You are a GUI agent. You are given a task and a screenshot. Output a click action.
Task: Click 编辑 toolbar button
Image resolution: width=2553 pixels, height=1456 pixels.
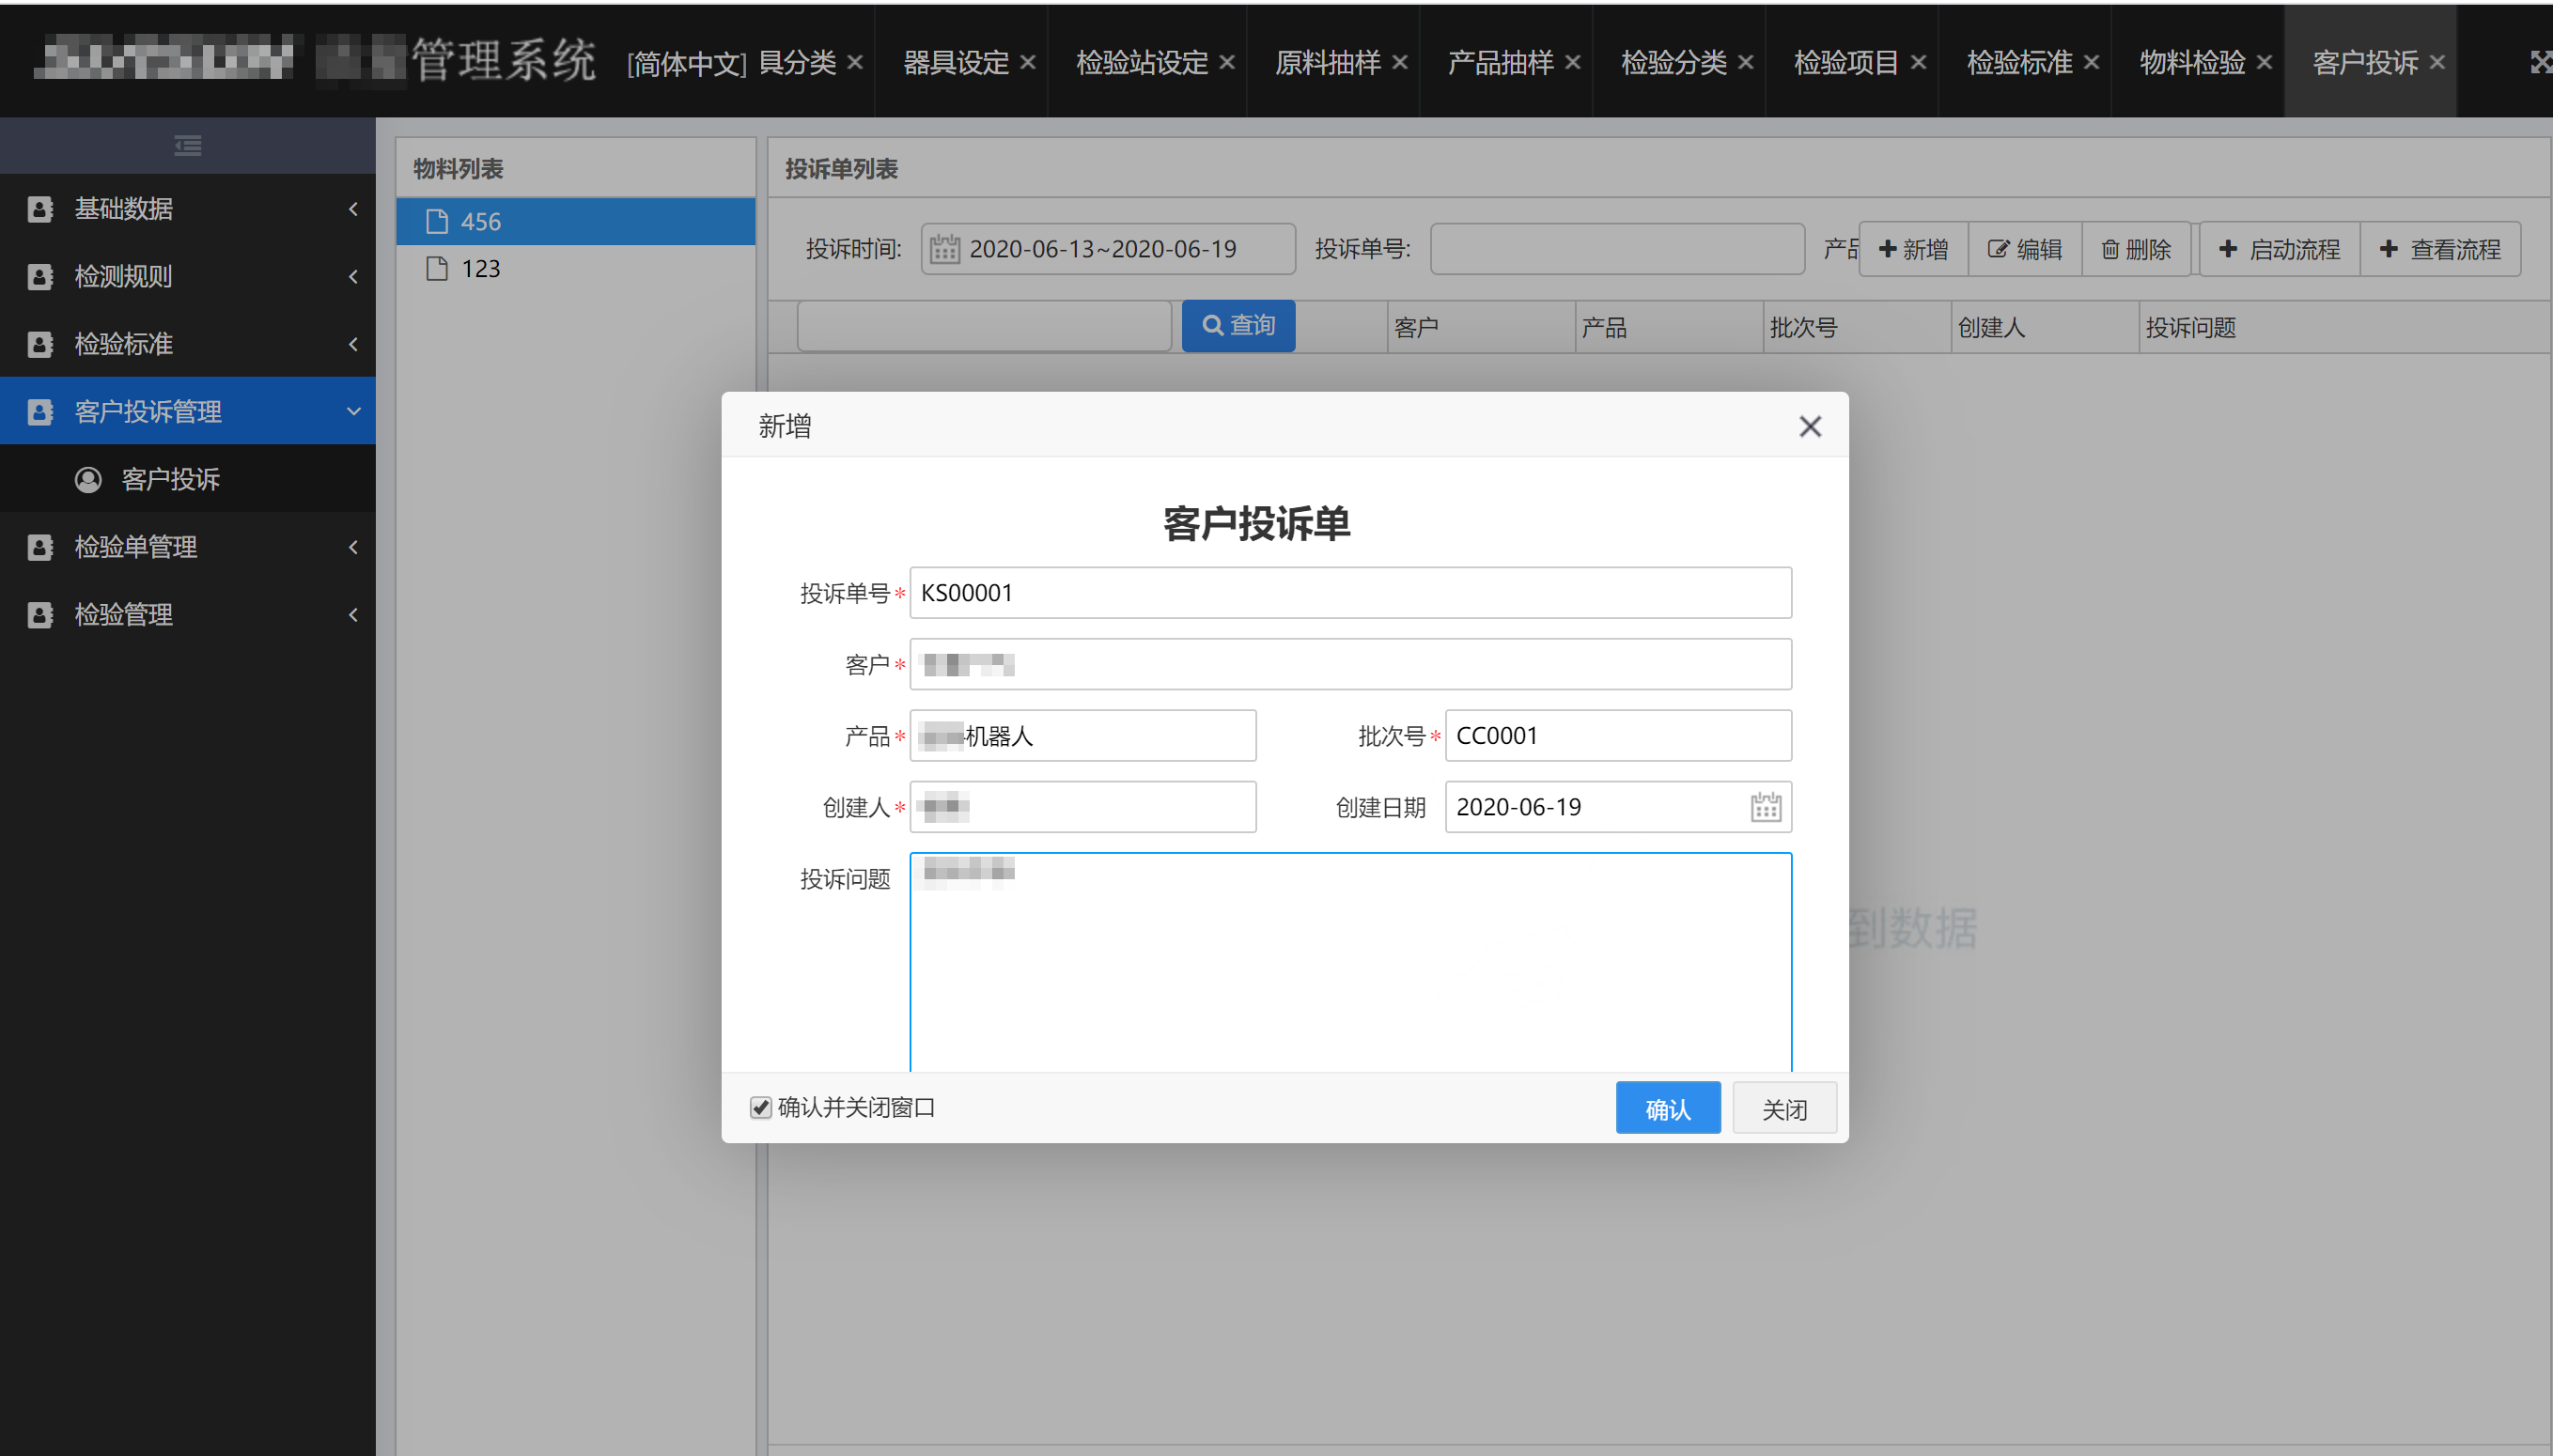click(x=2025, y=249)
